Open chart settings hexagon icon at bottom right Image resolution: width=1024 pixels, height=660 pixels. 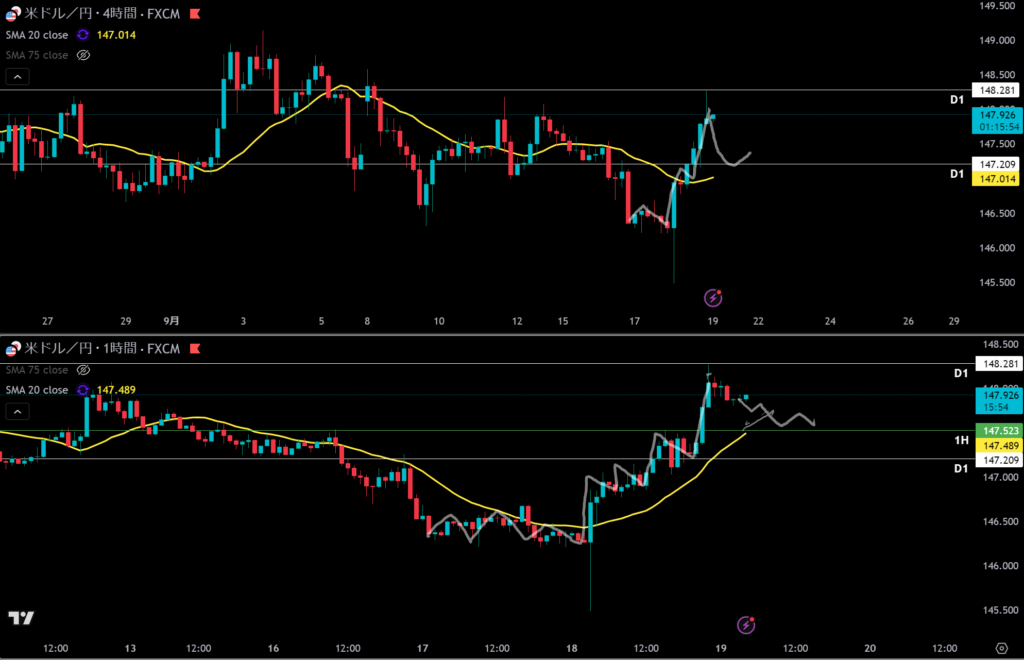coord(1001,648)
